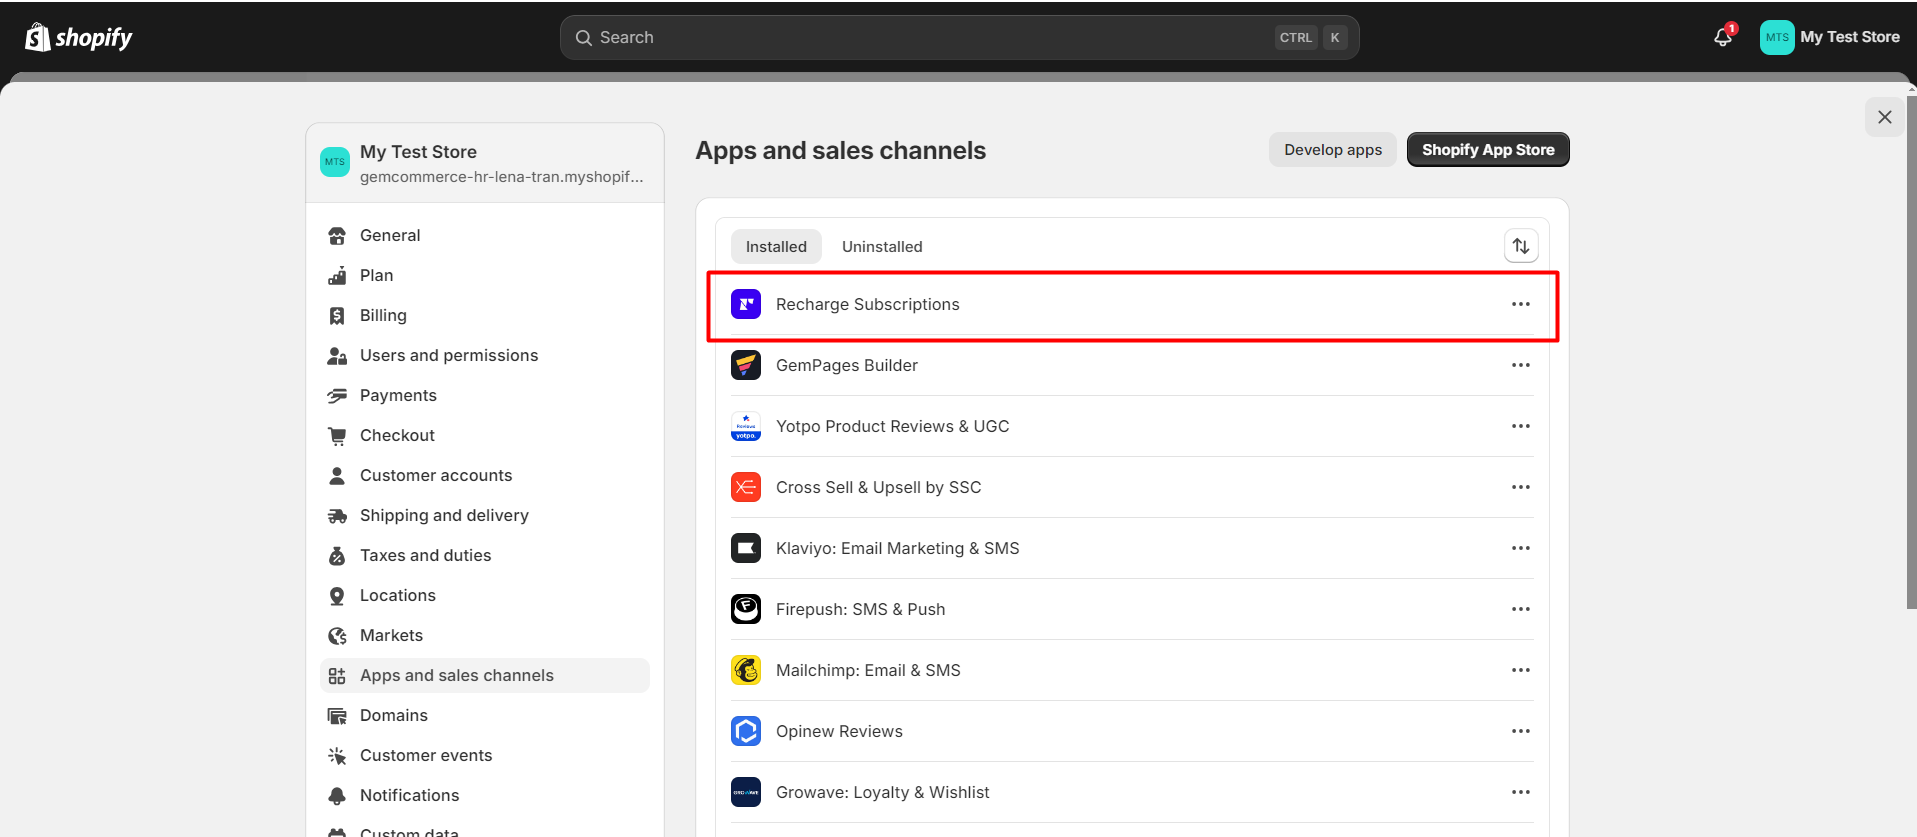The height and width of the screenshot is (837, 1917).
Task: Open the Recharge Subscriptions app icon
Action: 746,304
